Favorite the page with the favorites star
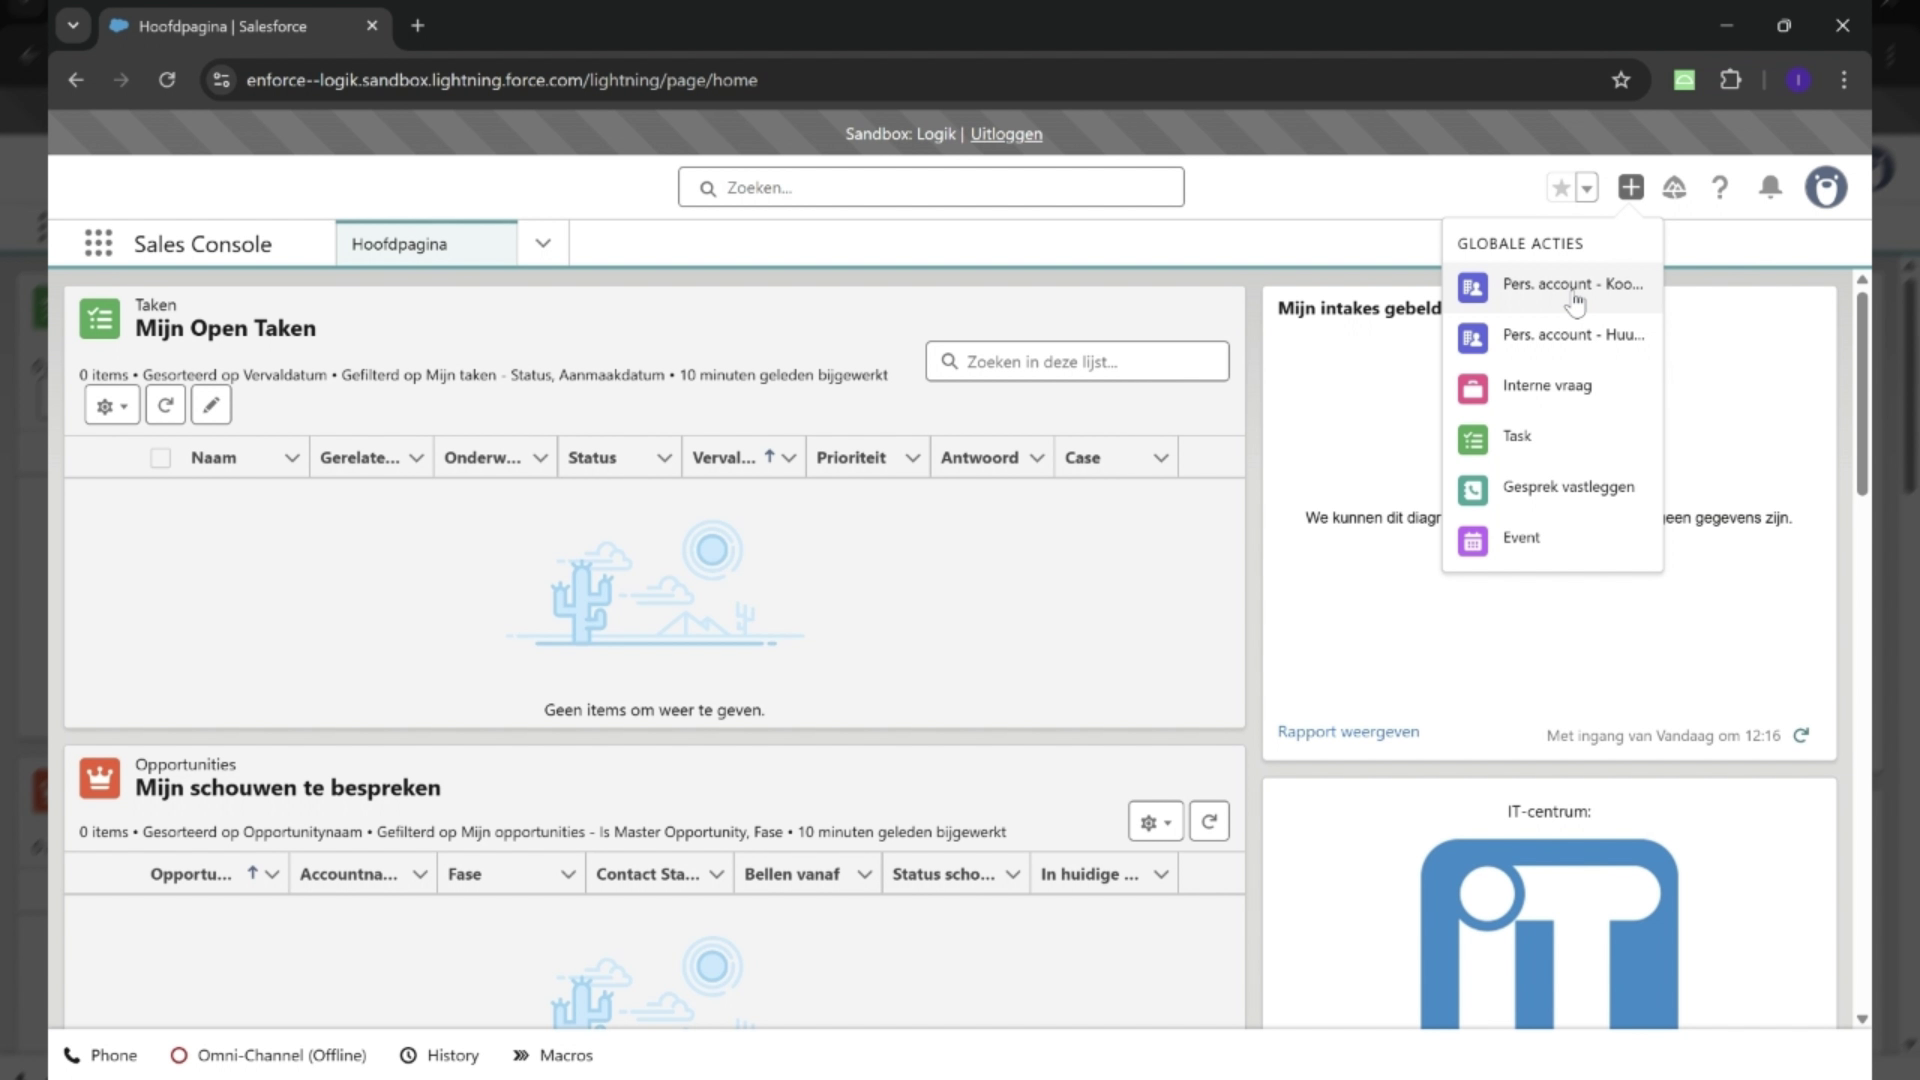This screenshot has height=1080, width=1920. 1562,187
